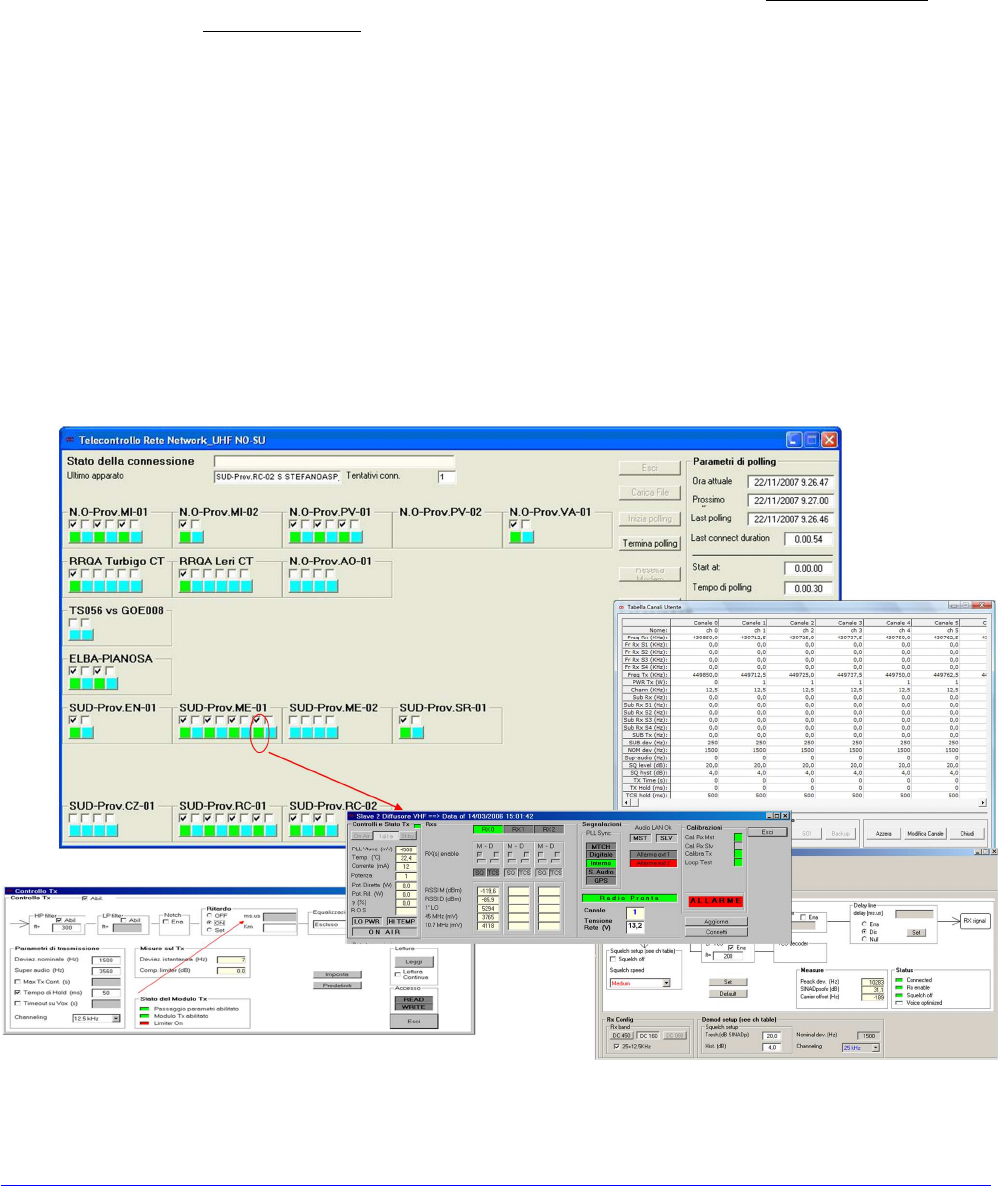This screenshot has height=1186, width=998.
Task: Click Leggi button in Controllo Tx
Action: click(x=414, y=962)
